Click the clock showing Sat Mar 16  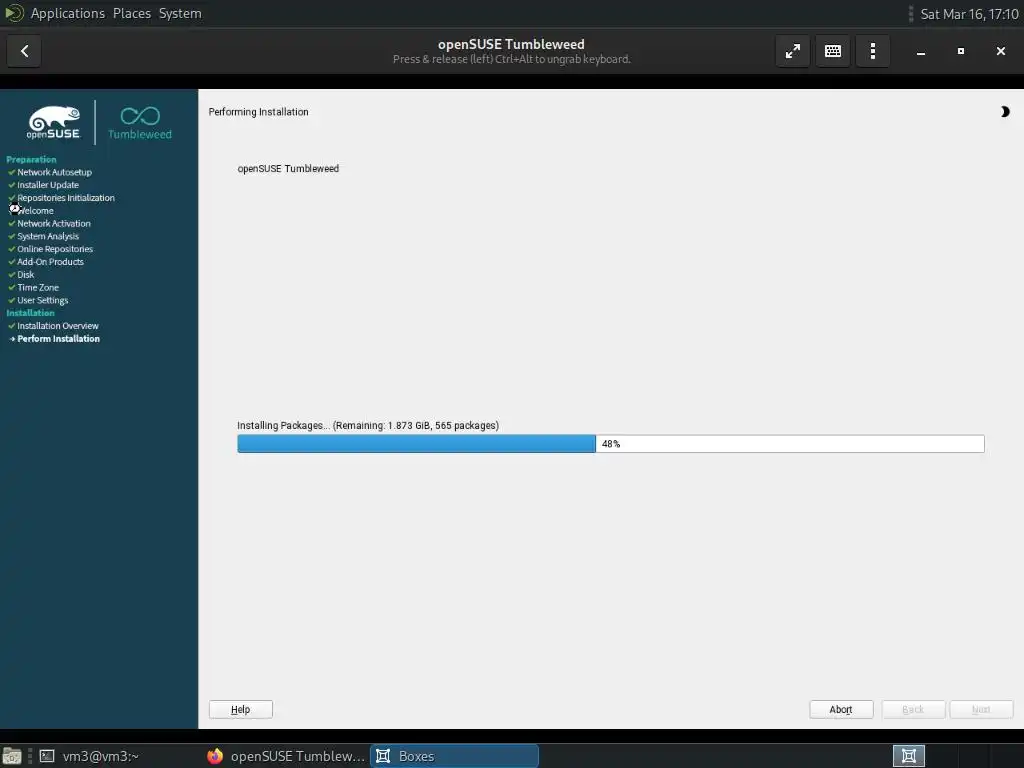point(969,14)
